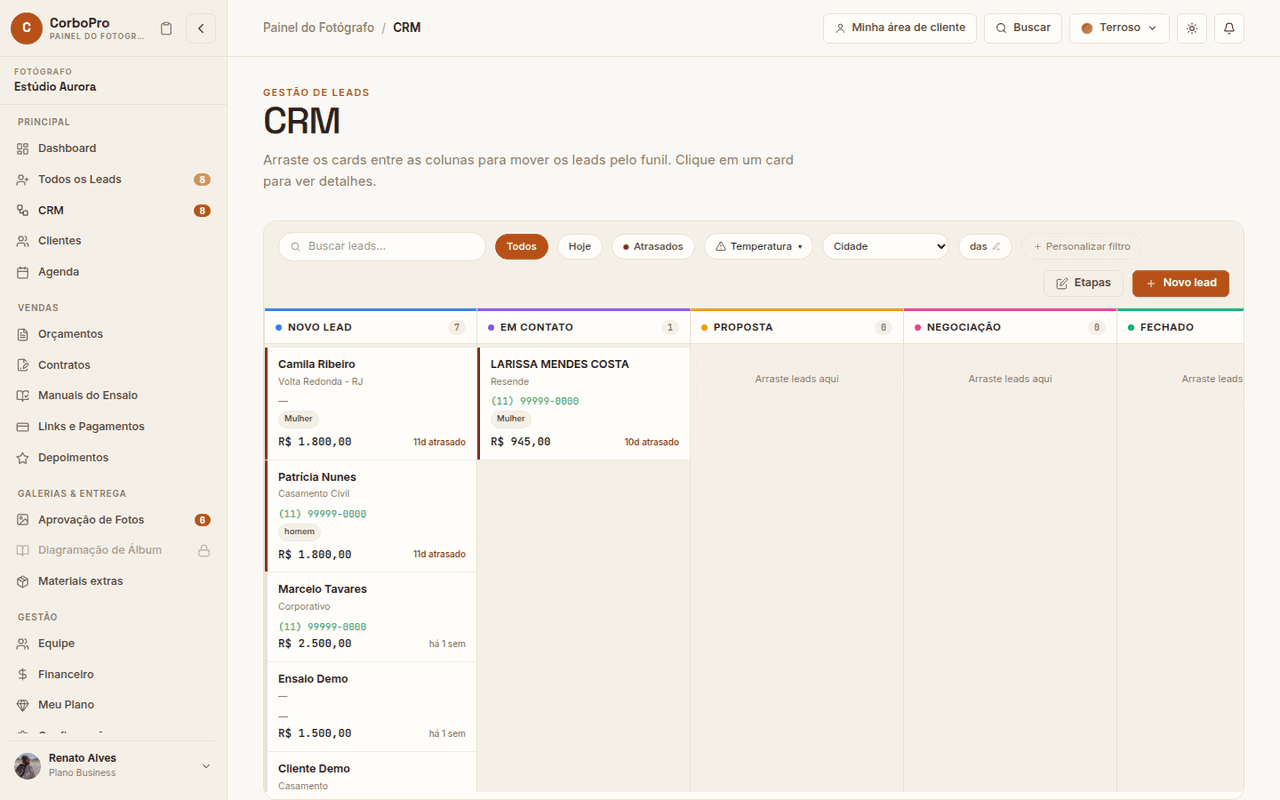The image size is (1280, 800).
Task: Toggle the light/dark theme sun icon
Action: pos(1192,28)
